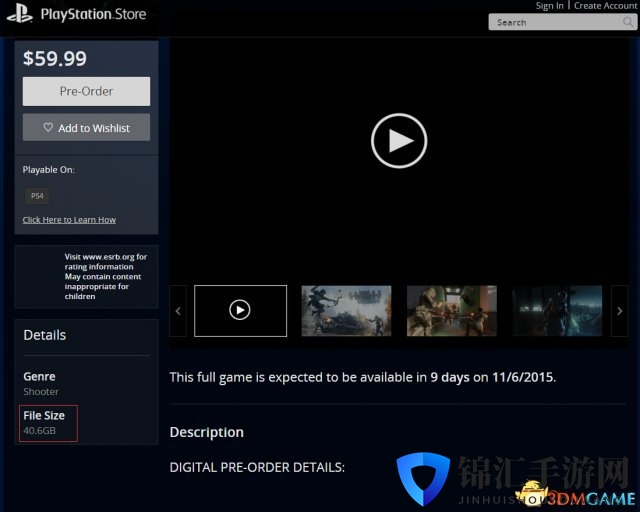640x512 pixels.
Task: Open the dark night-scene screenshot thumbnail
Action: click(557, 311)
